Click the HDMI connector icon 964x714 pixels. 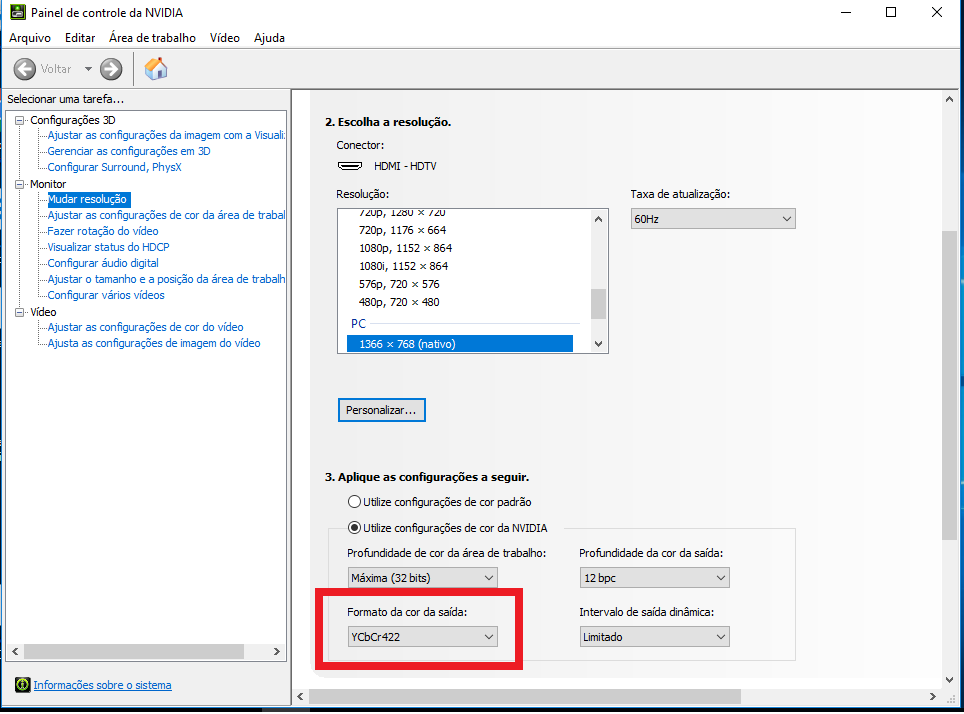pos(350,166)
